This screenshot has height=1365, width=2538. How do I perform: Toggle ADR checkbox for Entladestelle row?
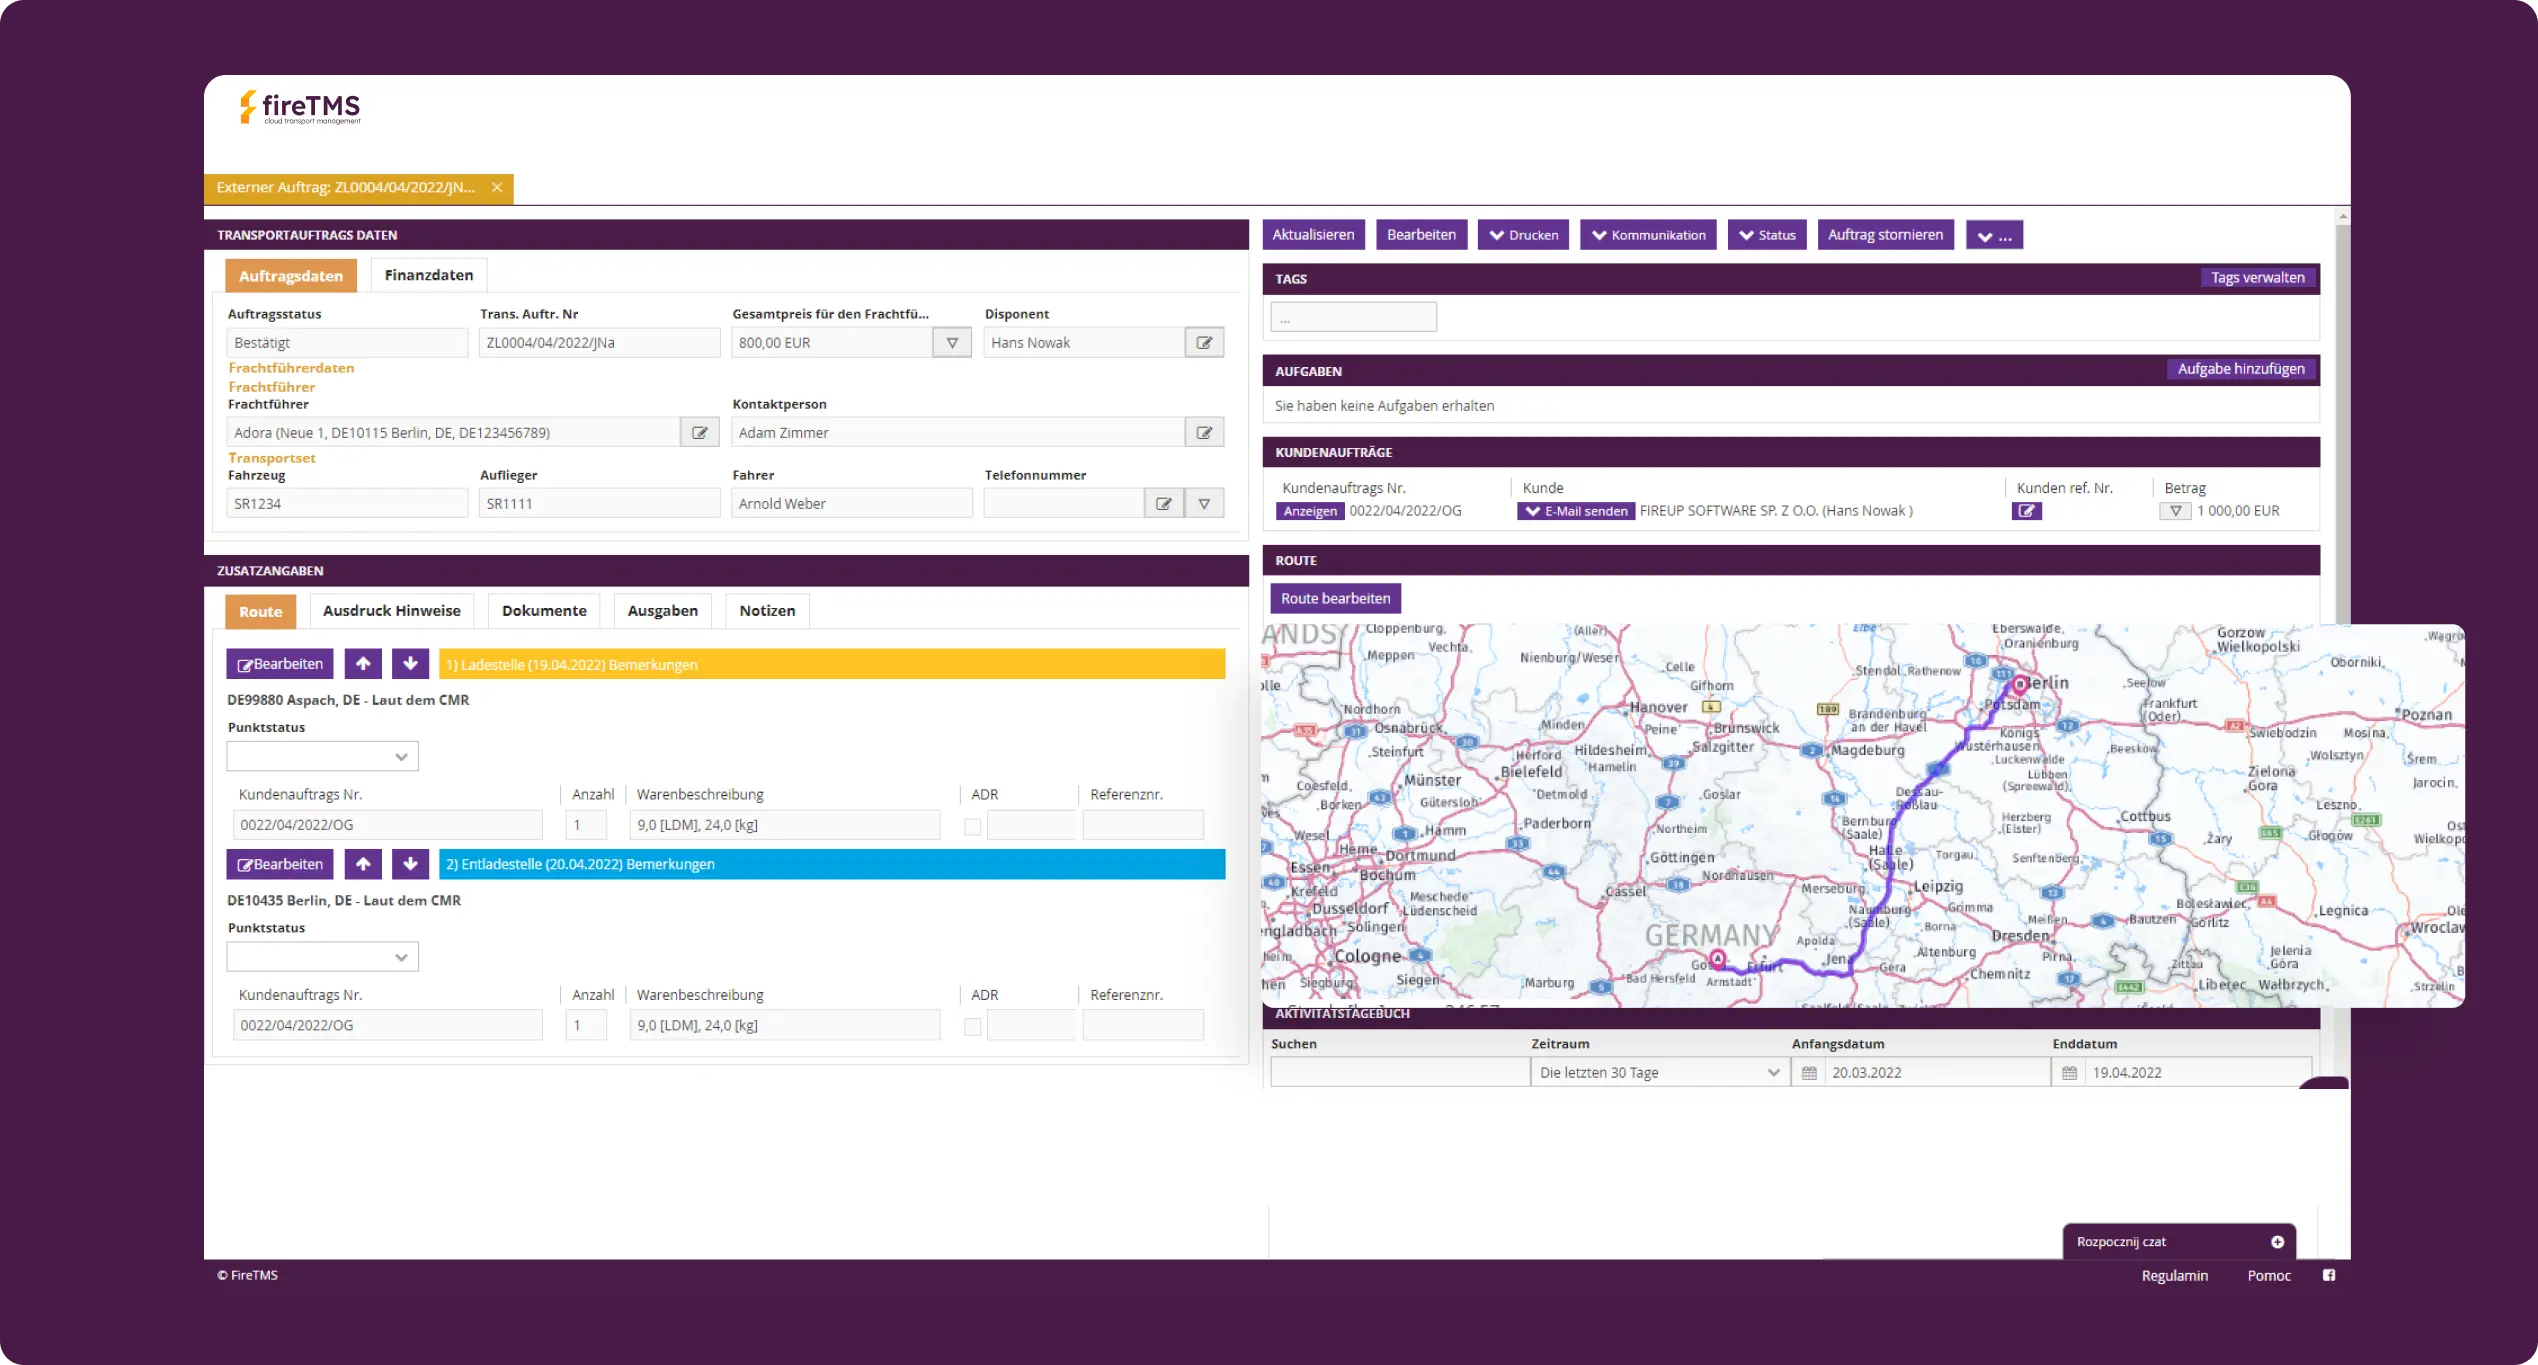point(972,1026)
